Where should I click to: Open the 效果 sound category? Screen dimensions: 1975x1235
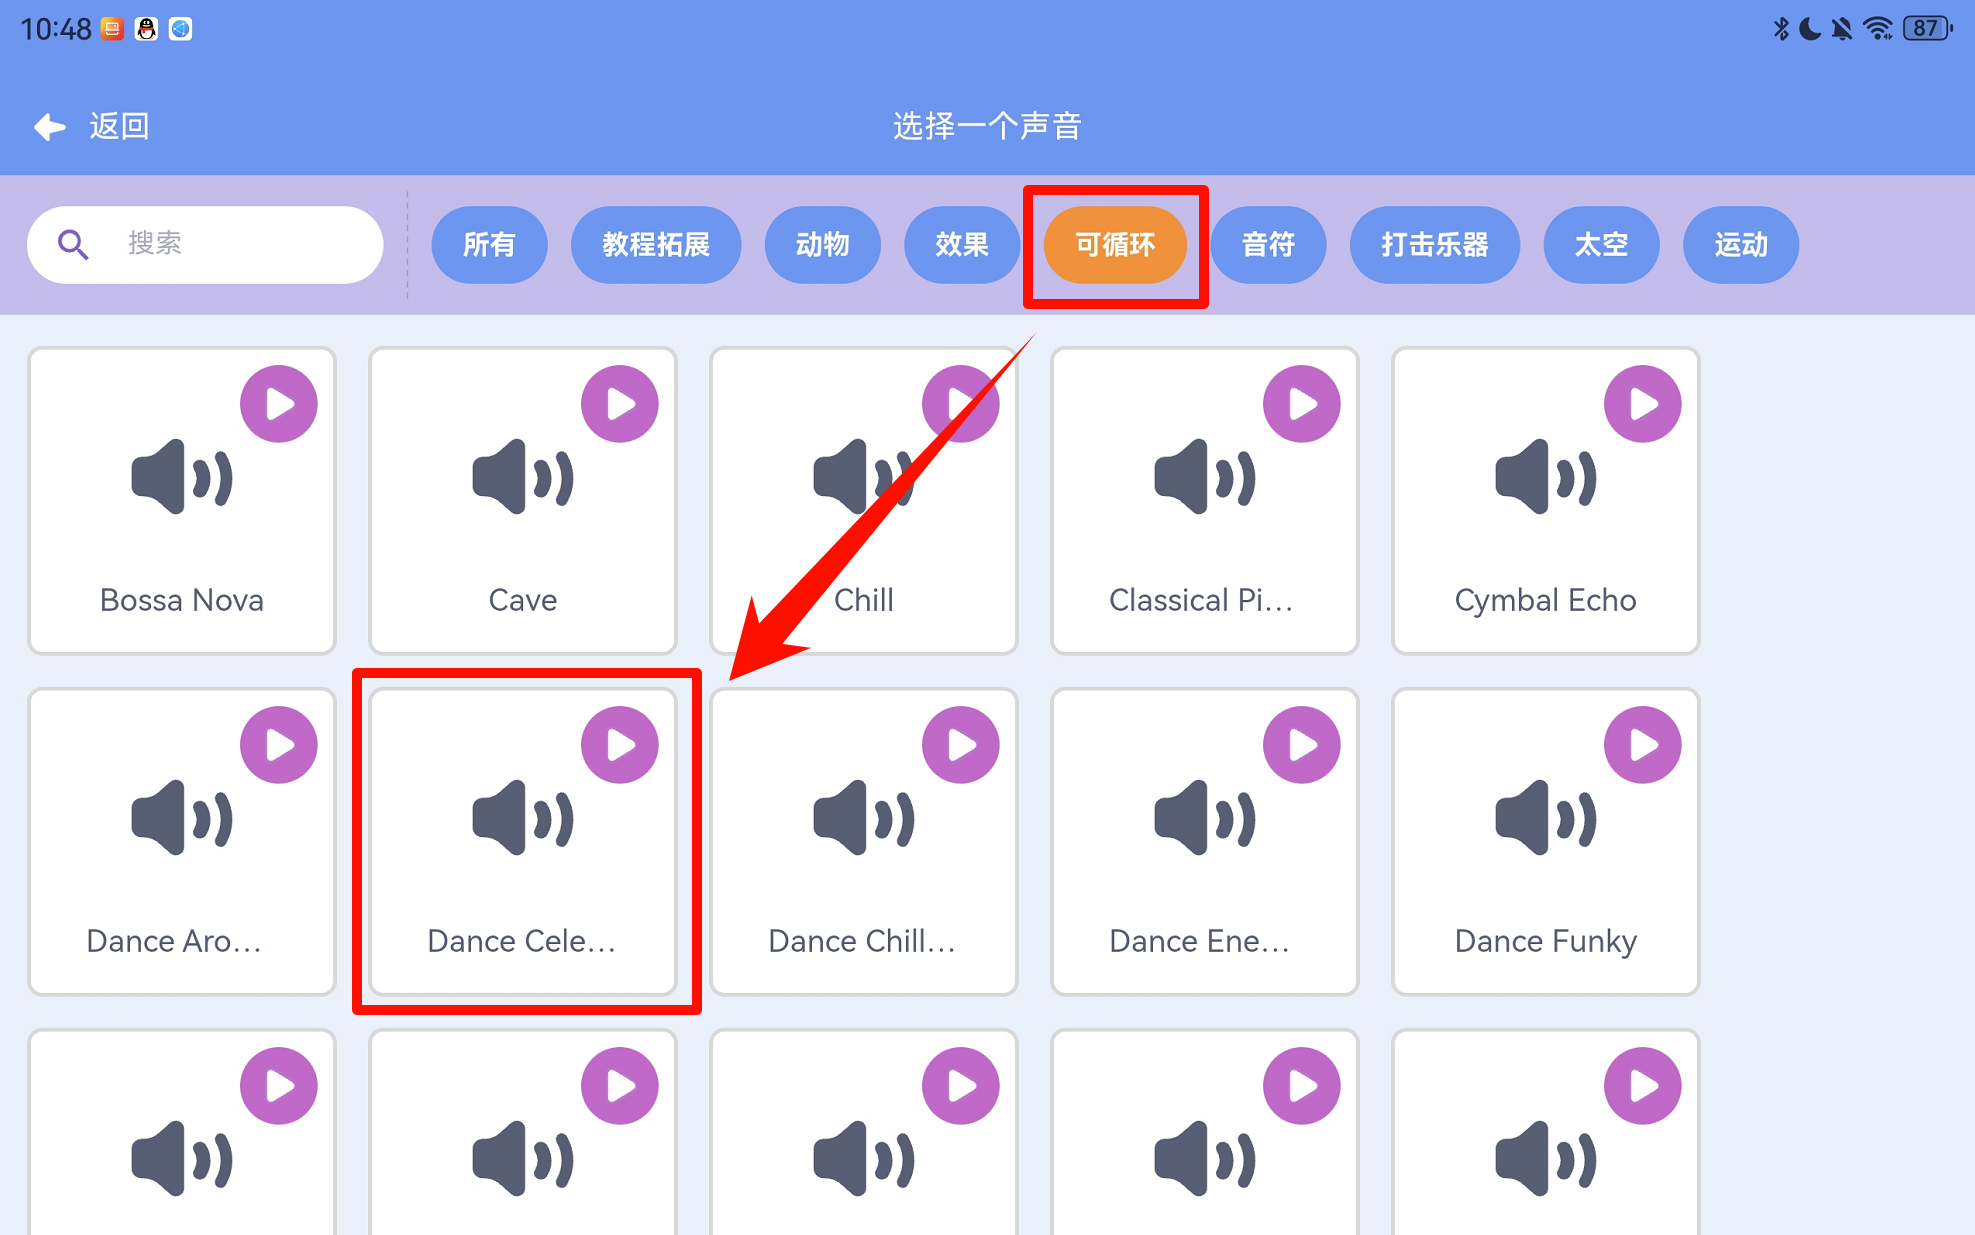[x=962, y=244]
